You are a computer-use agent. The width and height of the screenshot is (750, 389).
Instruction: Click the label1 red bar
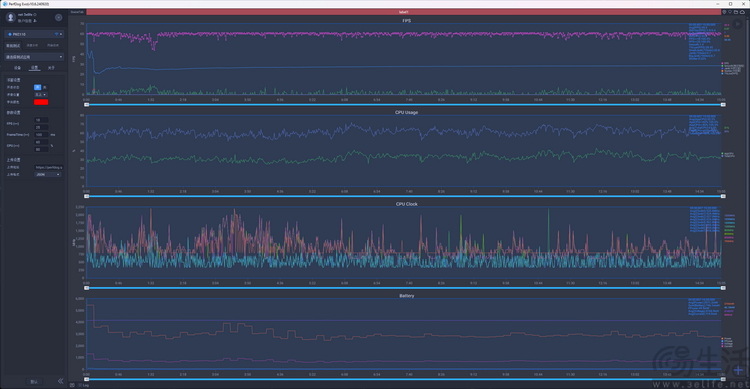coord(403,12)
